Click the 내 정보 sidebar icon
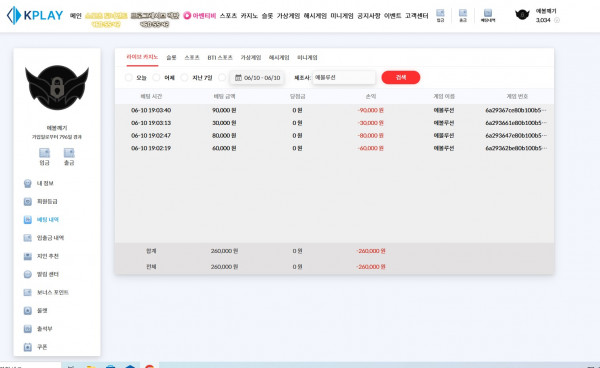Image resolution: width=600 pixels, height=368 pixels. 28,183
